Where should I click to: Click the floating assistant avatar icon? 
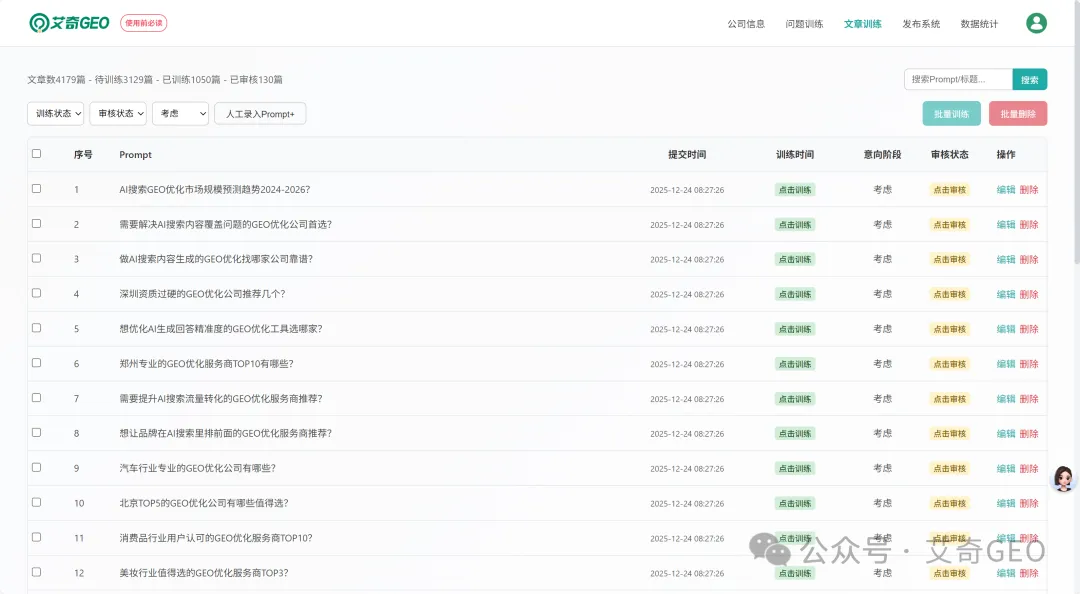(x=1063, y=478)
